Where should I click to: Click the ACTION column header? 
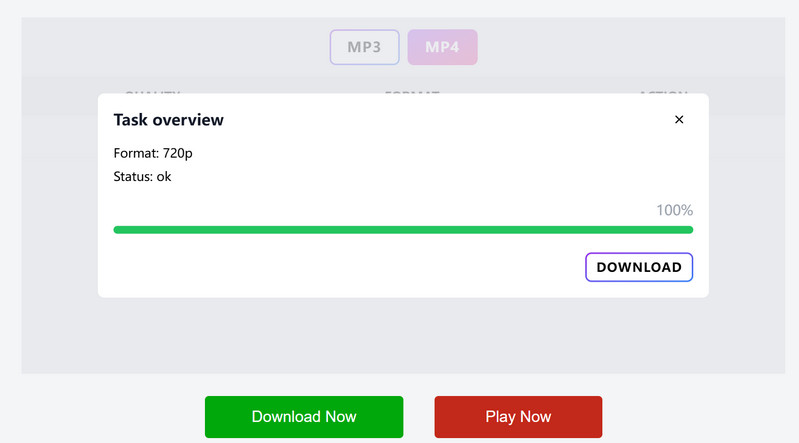[x=664, y=91]
